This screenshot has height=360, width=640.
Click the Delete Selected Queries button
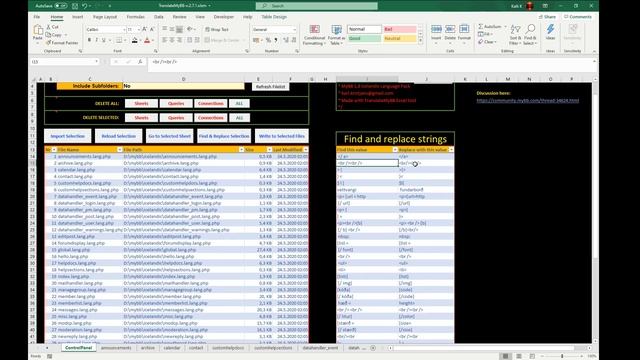[176, 118]
